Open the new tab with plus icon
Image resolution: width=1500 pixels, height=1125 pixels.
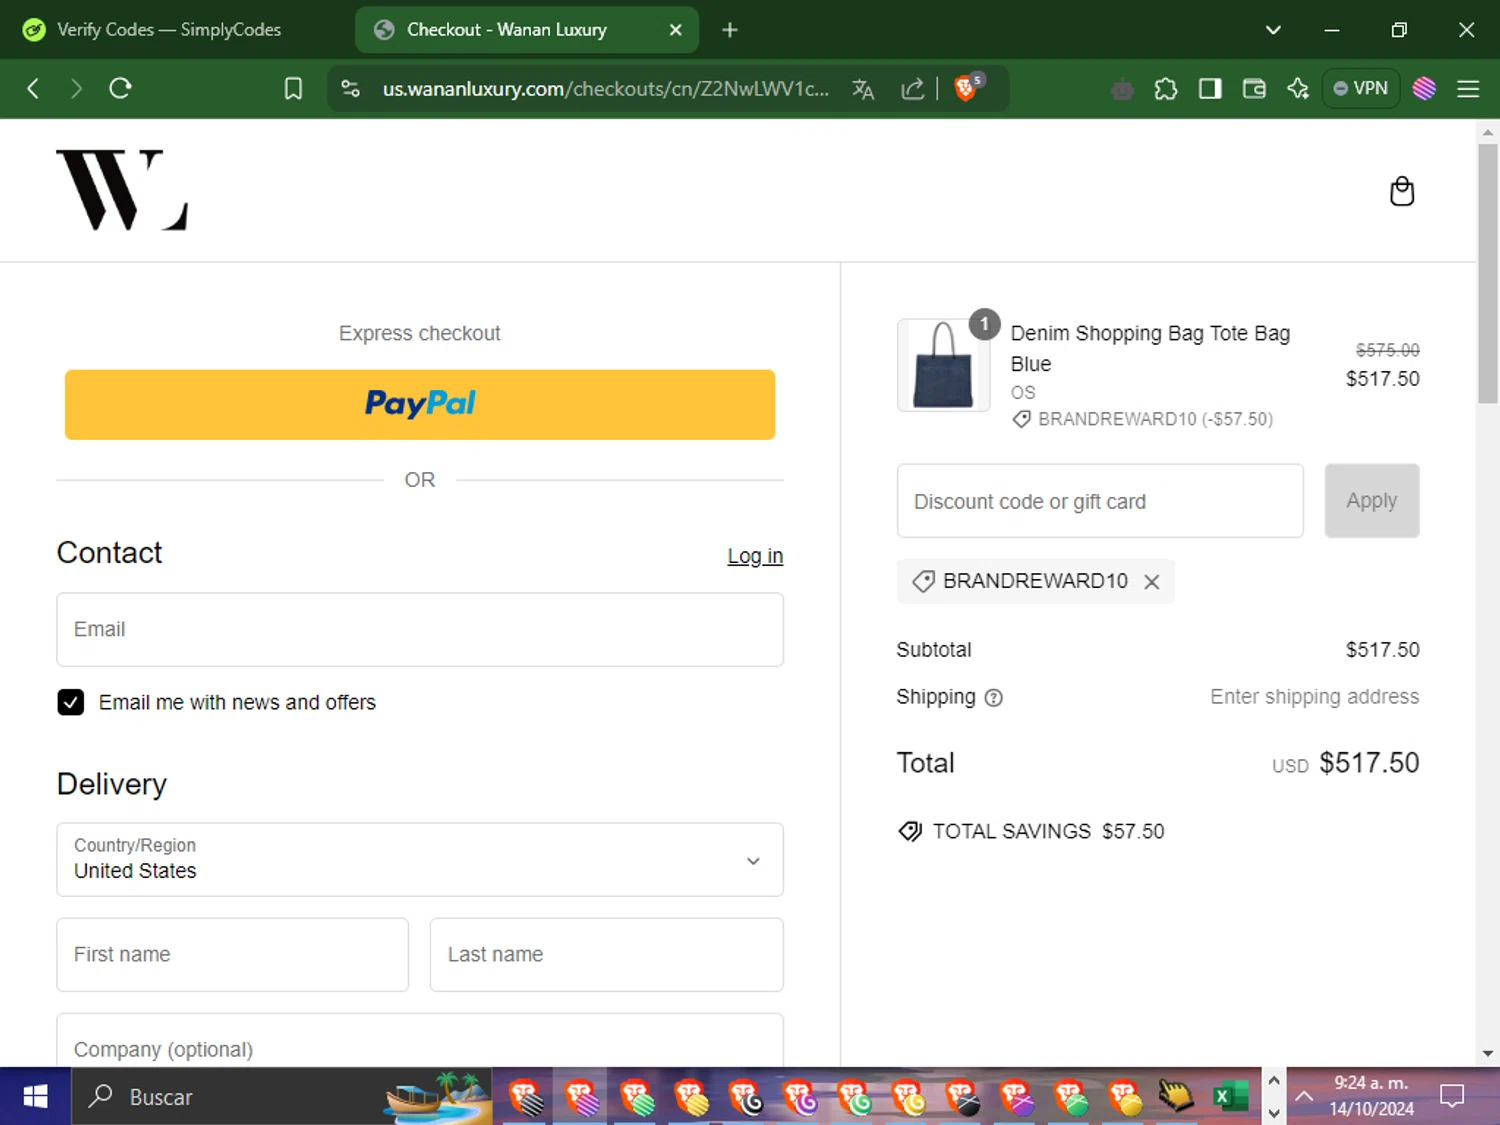[730, 30]
